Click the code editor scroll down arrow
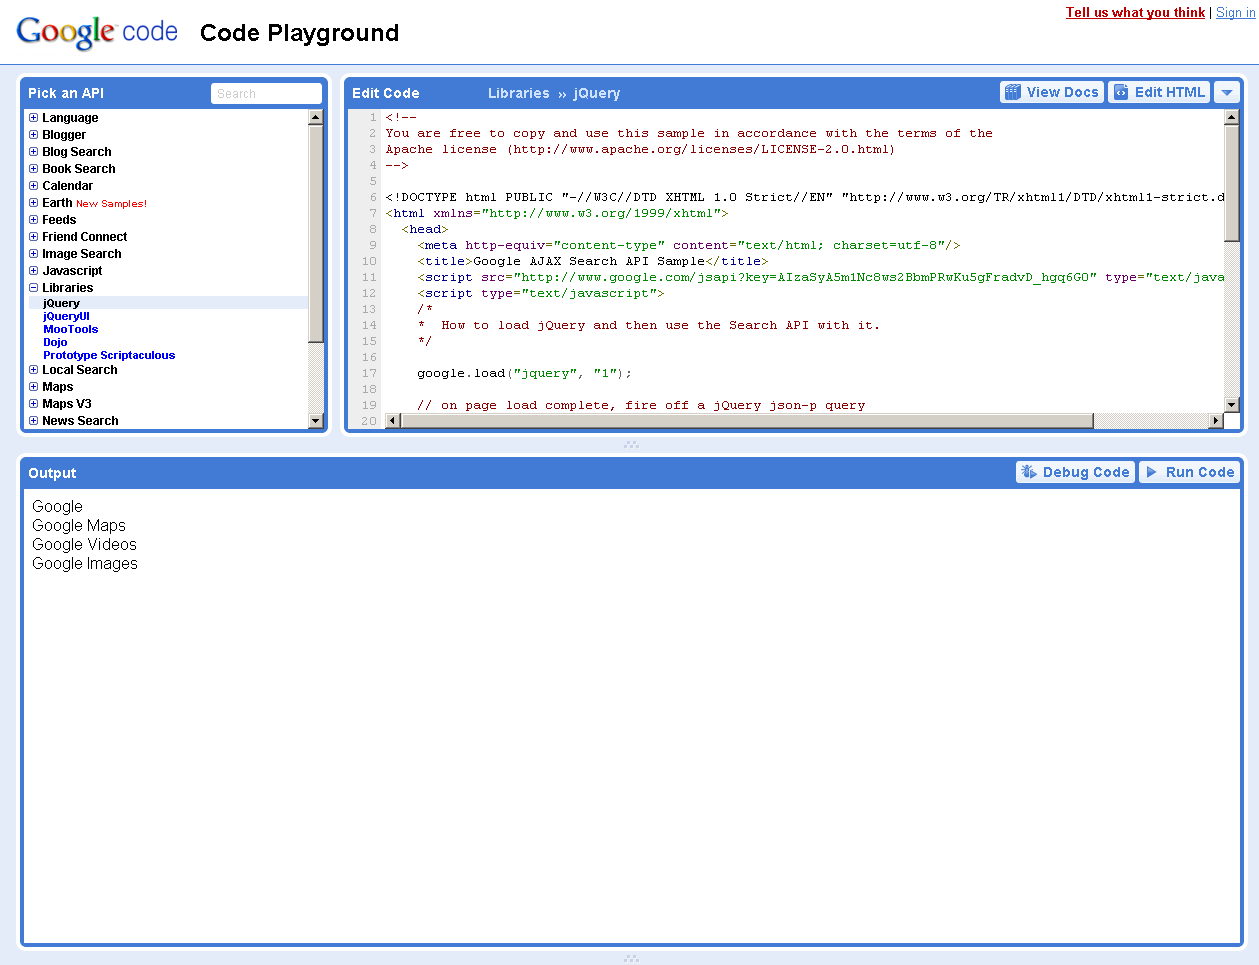Viewport: 1259px width, 965px height. [1232, 405]
